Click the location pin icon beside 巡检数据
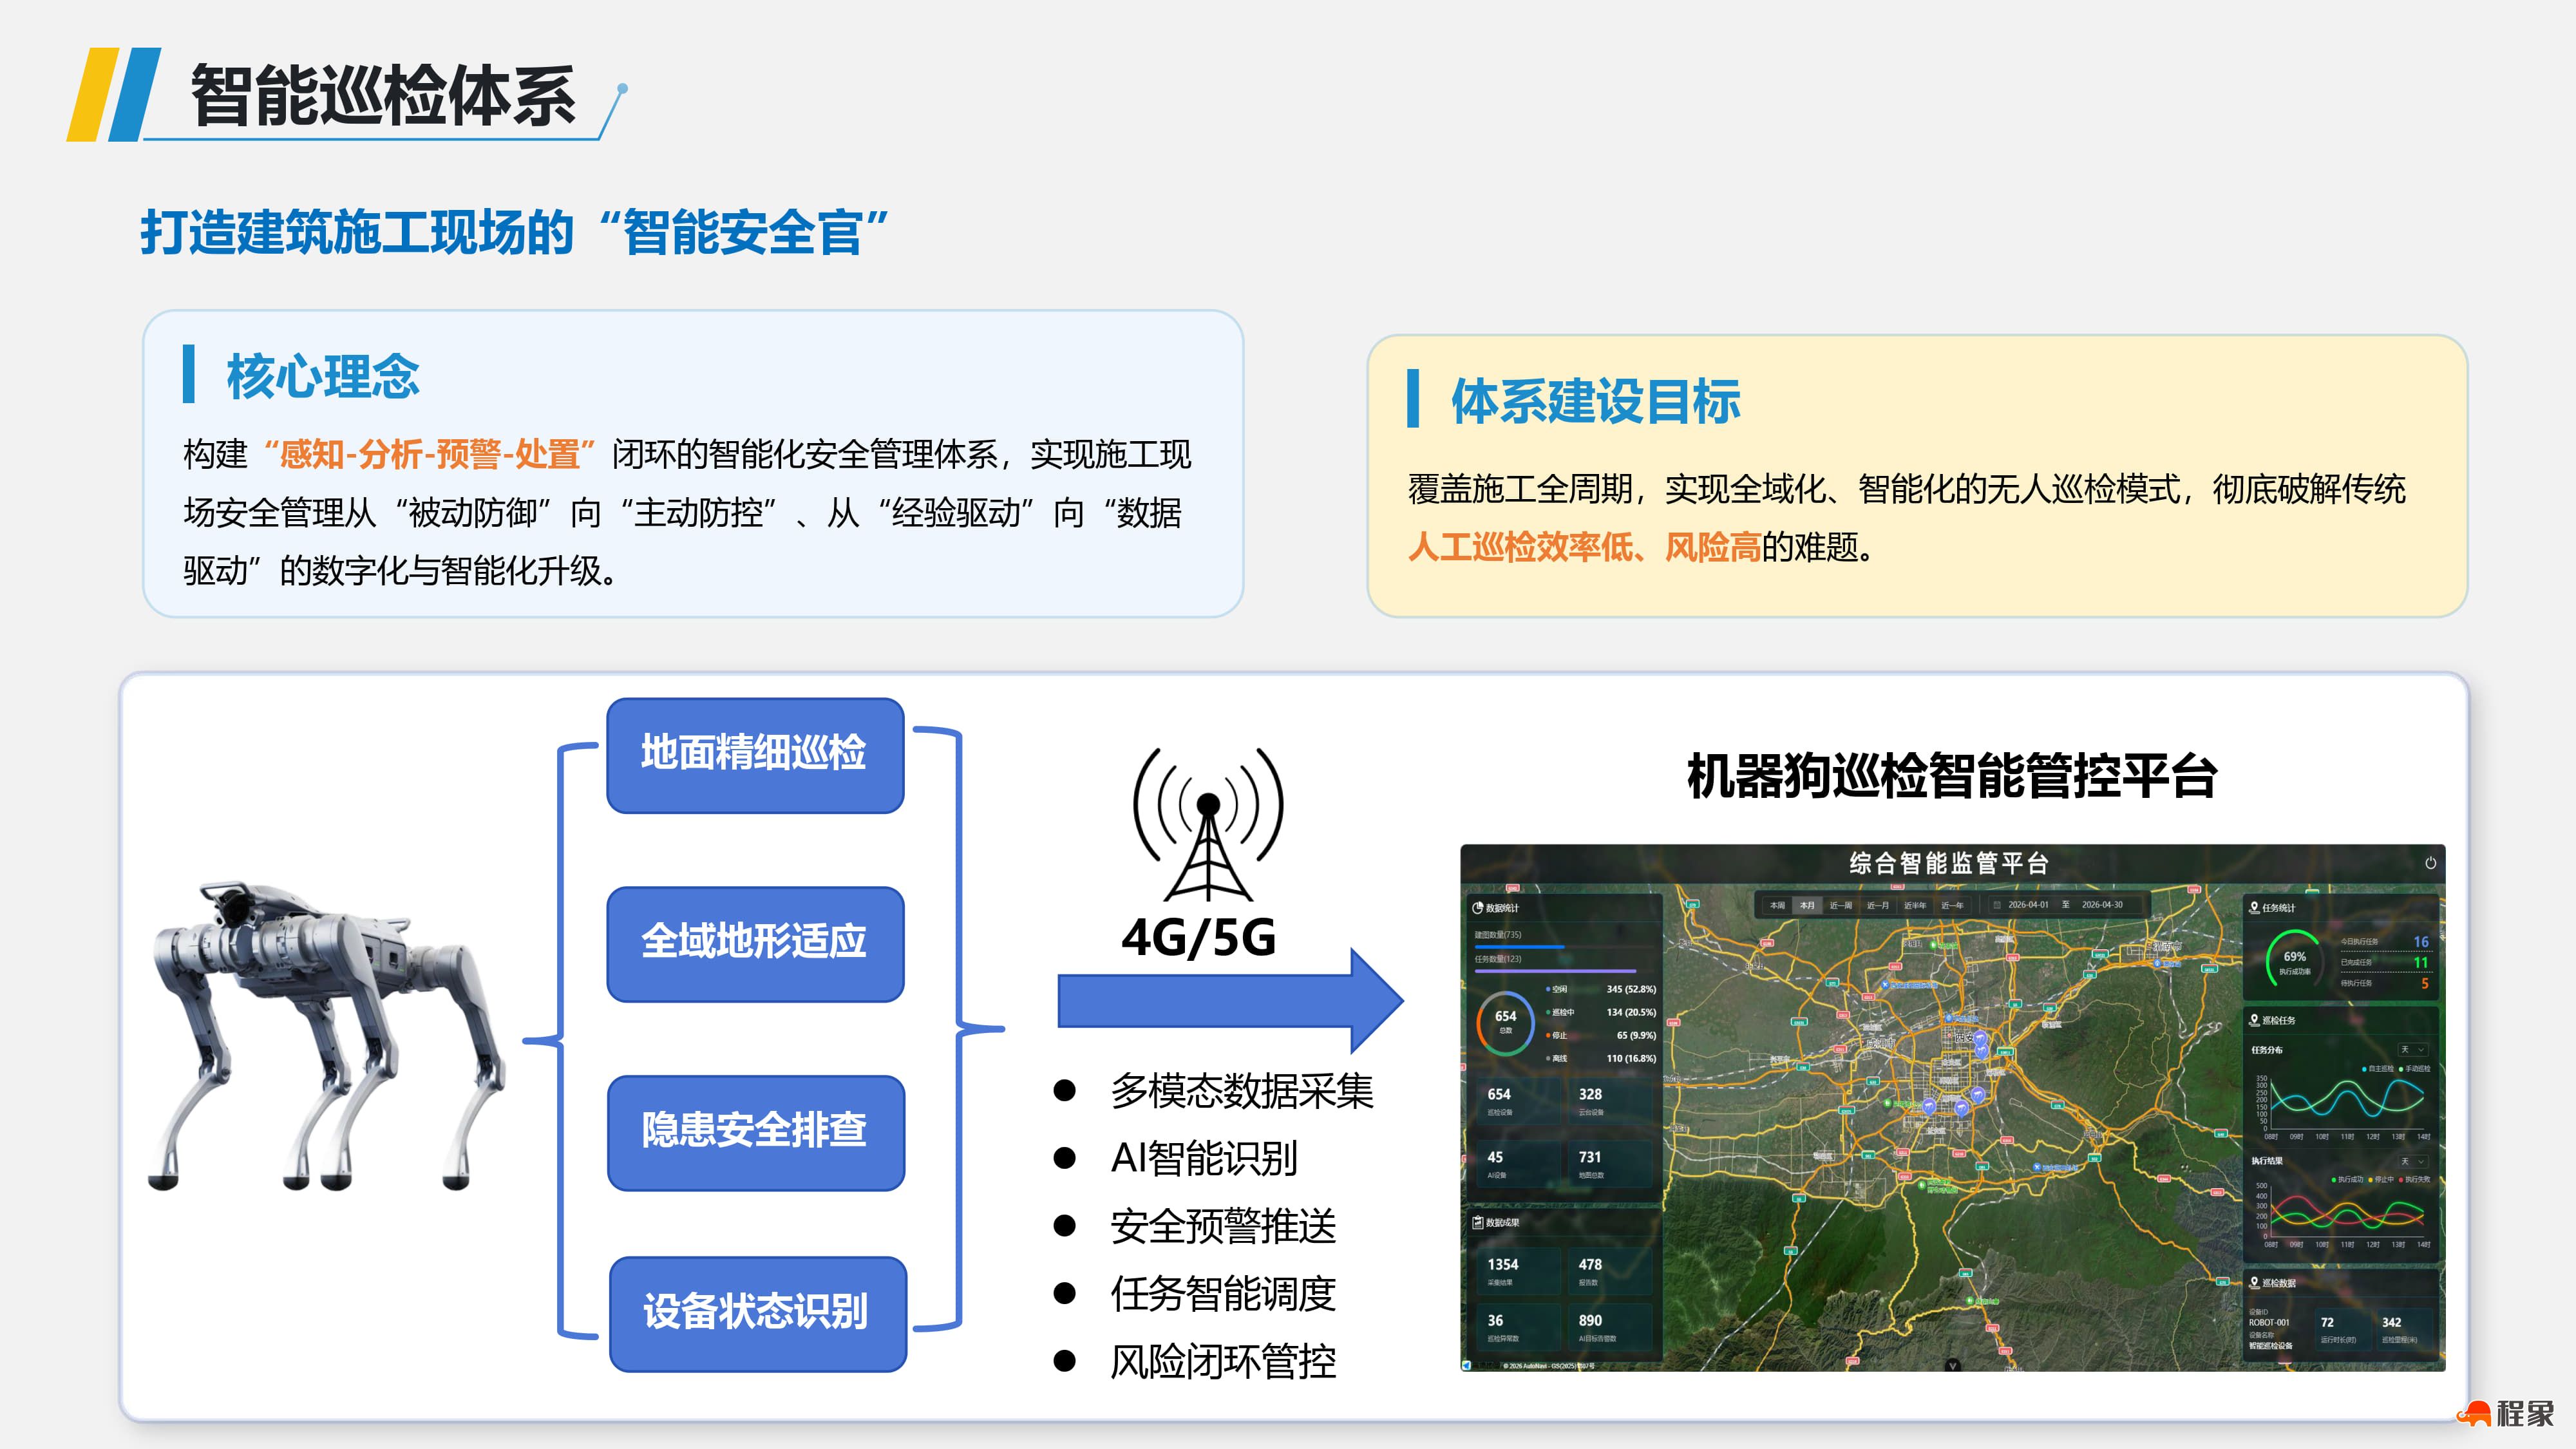2576x1449 pixels. pos(2254,1282)
